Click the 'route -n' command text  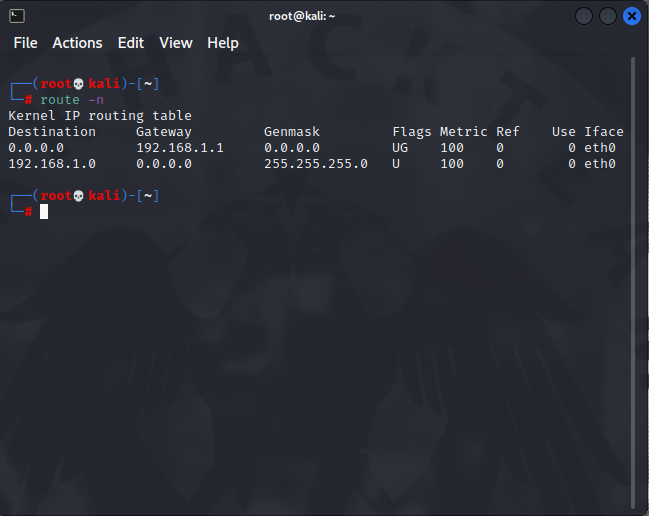(x=72, y=100)
